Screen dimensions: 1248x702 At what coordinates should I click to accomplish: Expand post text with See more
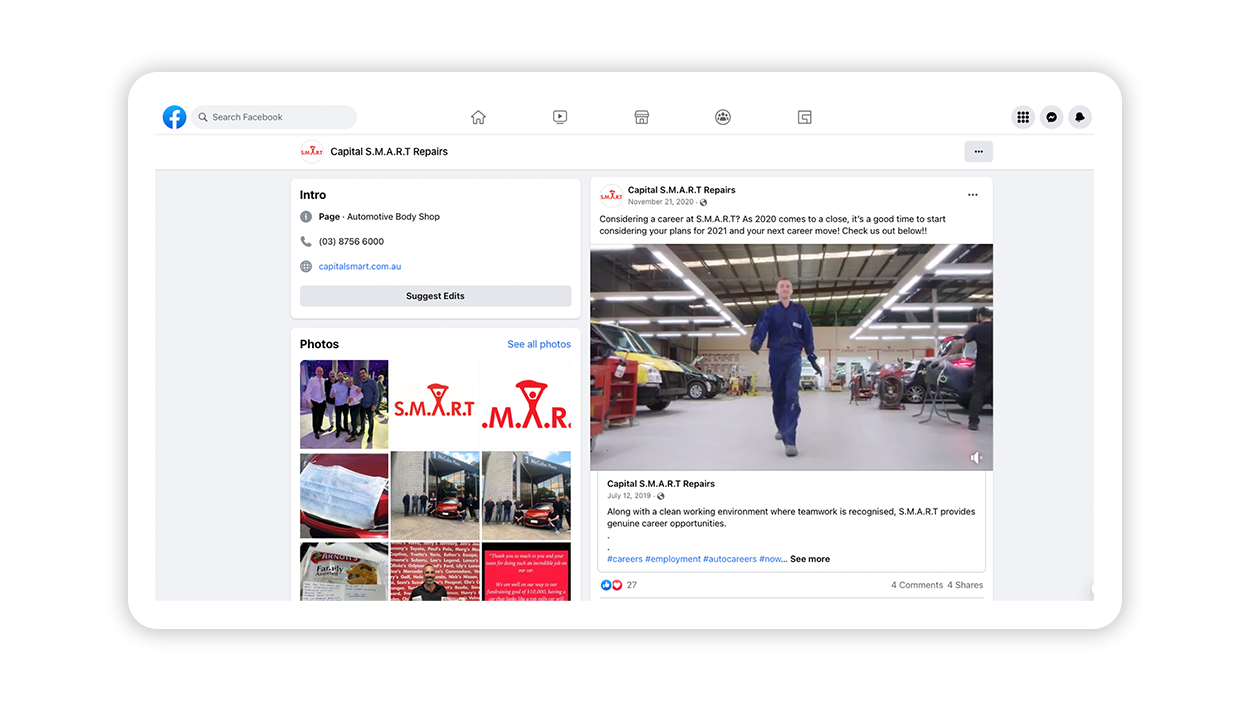(810, 559)
